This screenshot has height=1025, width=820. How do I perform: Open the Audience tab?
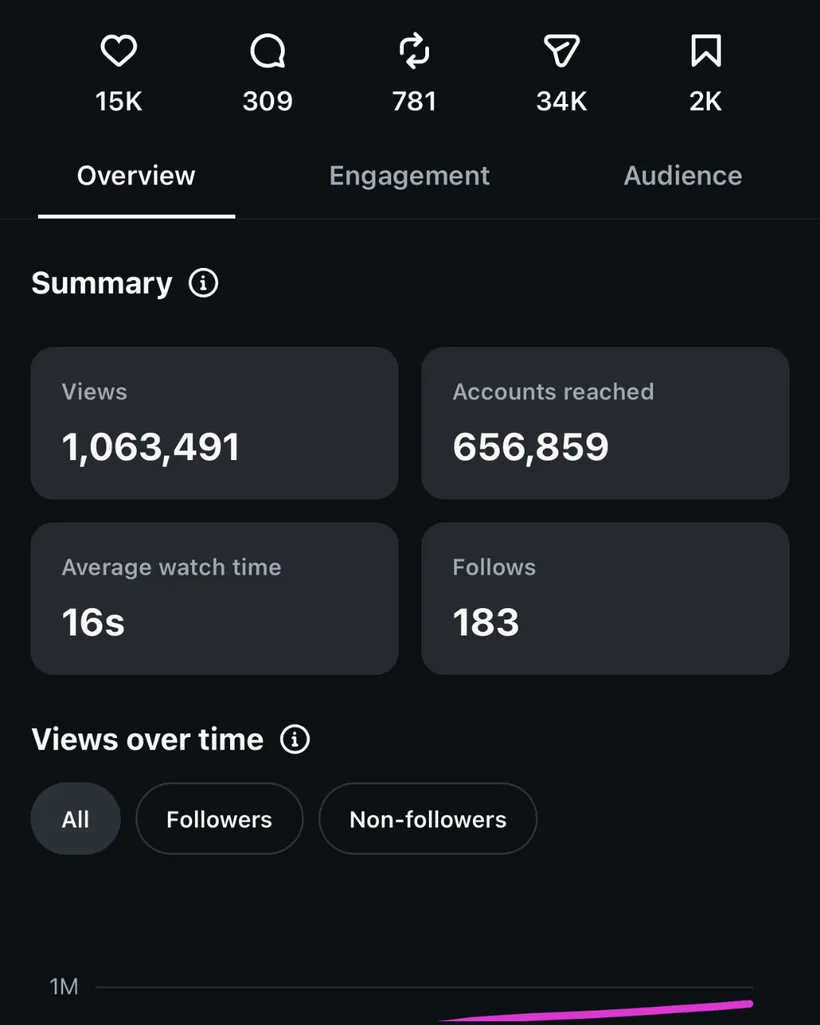tap(683, 176)
